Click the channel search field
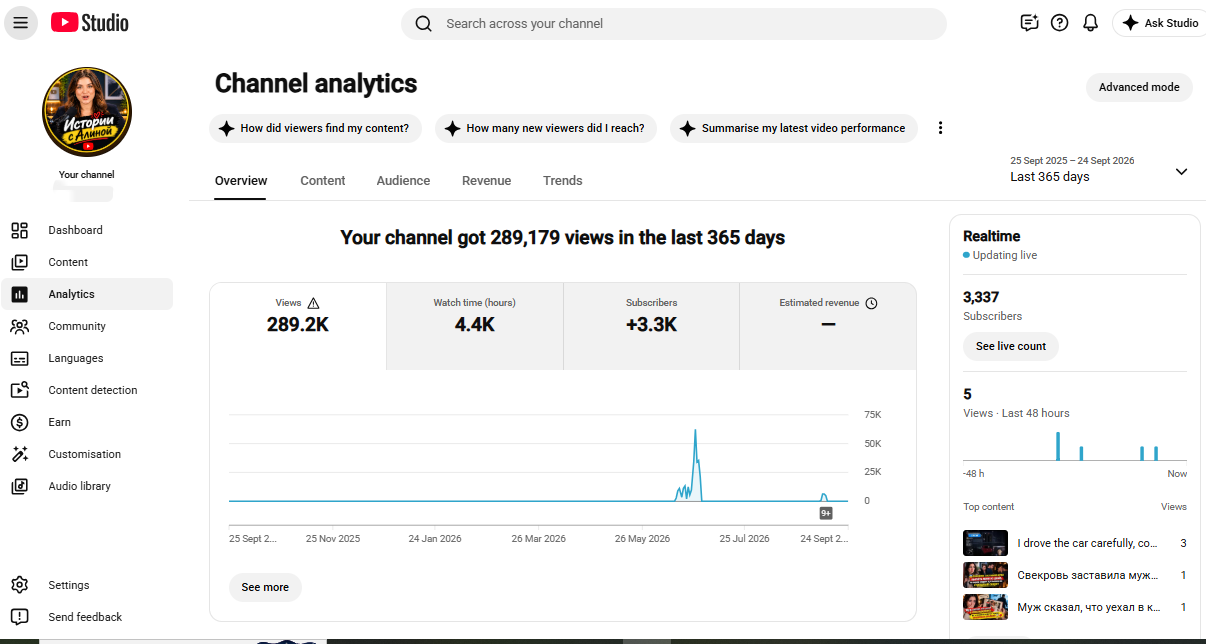1206x644 pixels. point(674,23)
